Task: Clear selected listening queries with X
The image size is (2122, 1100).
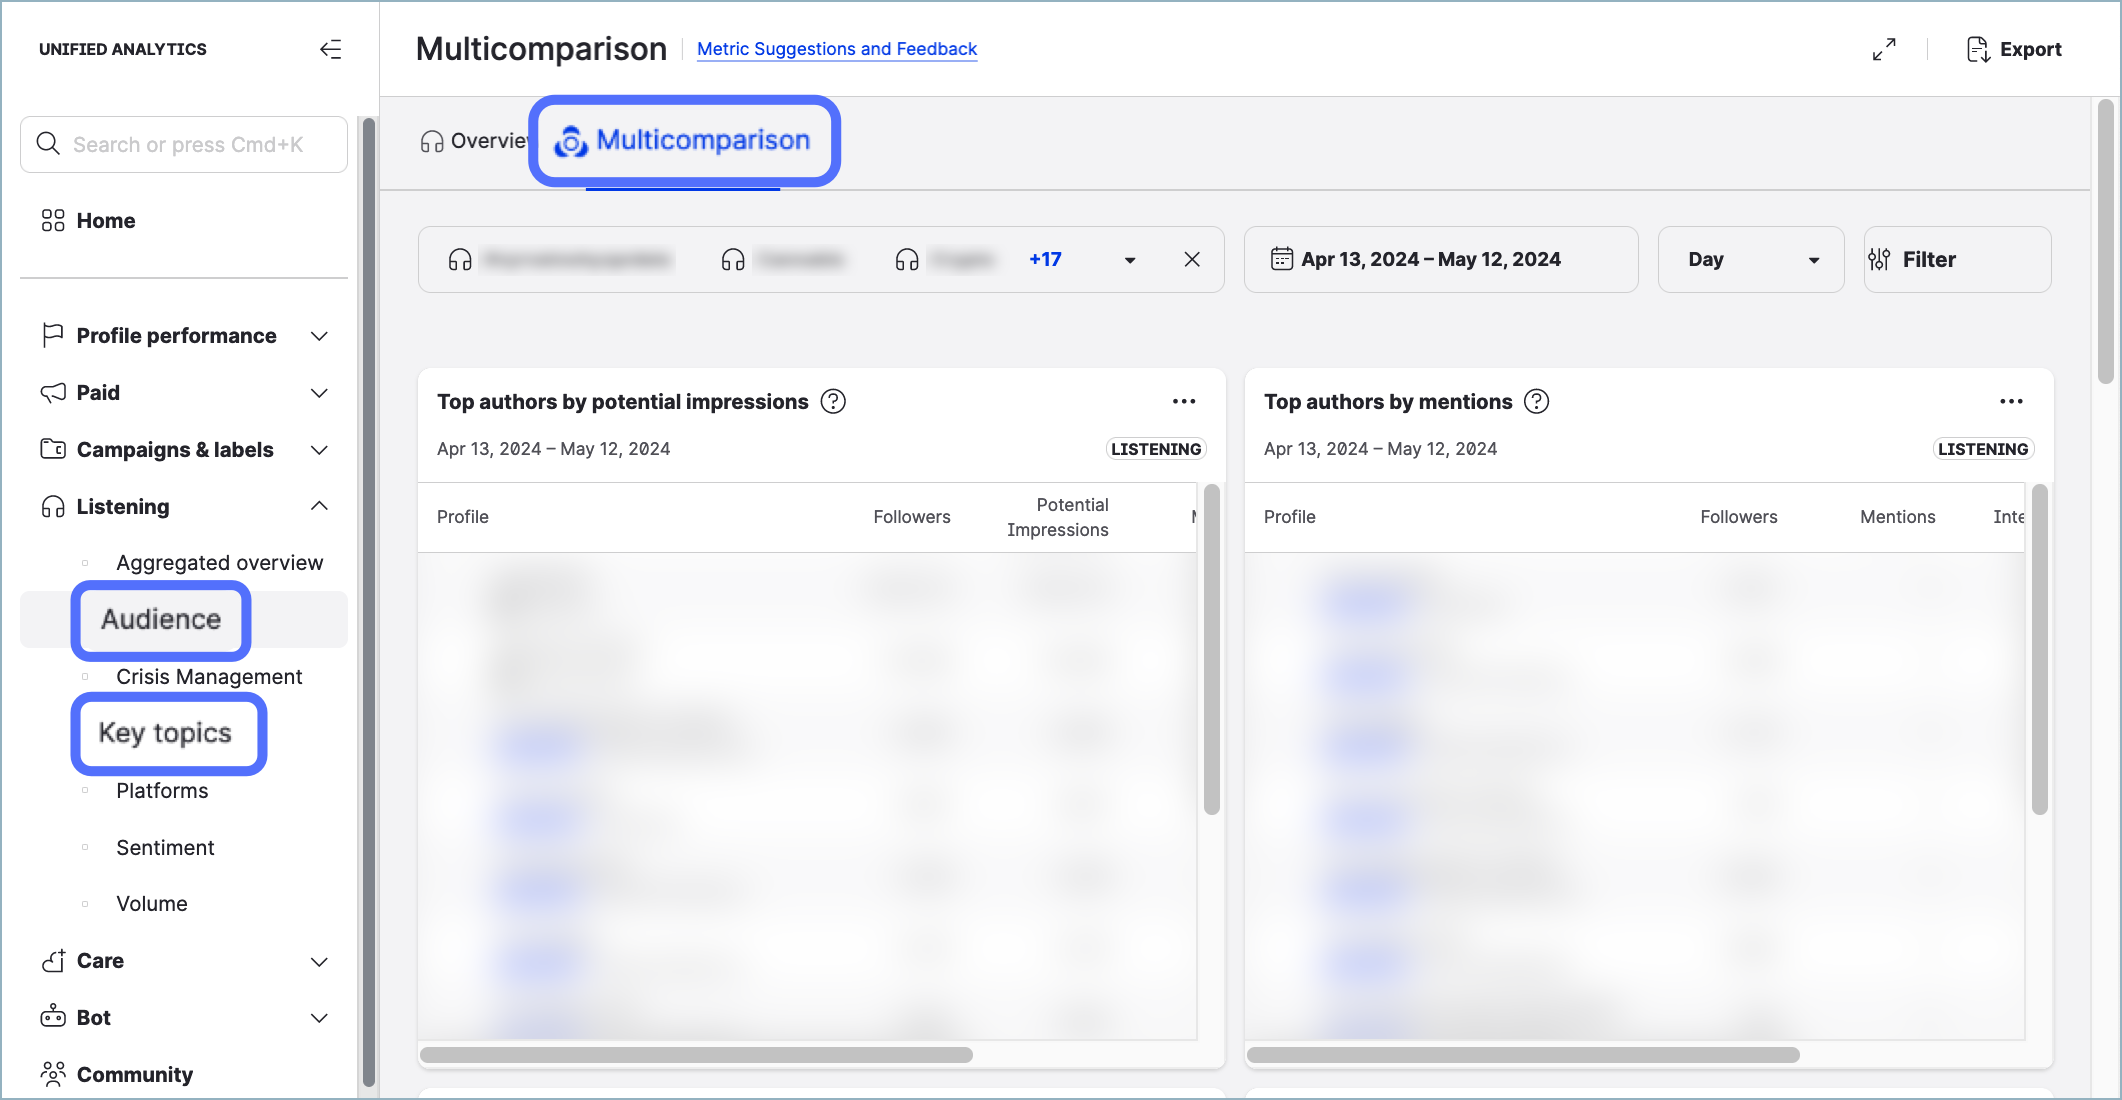Action: (x=1192, y=259)
